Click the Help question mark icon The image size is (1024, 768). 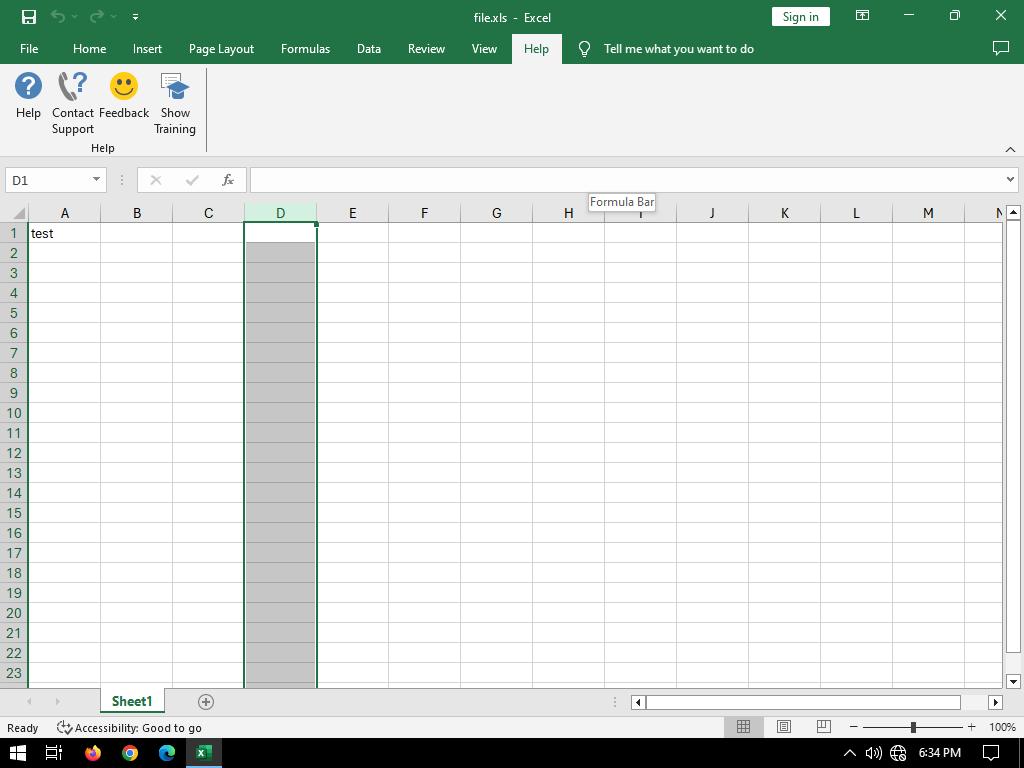click(28, 87)
